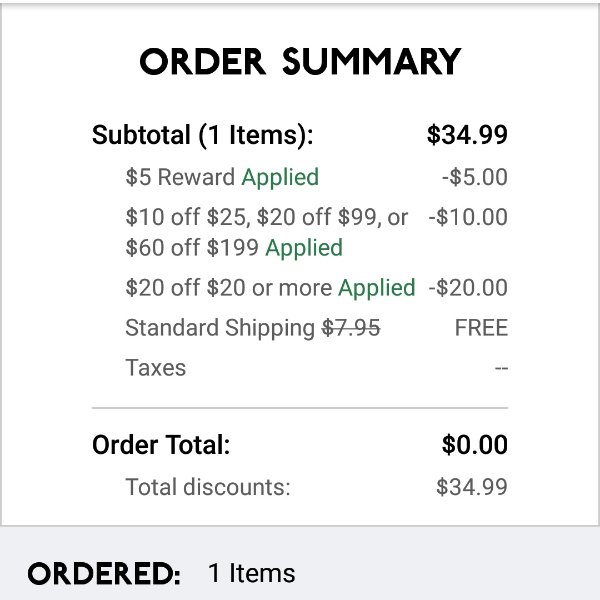Select the Taxes row label
600x600 pixels.
[x=156, y=368]
